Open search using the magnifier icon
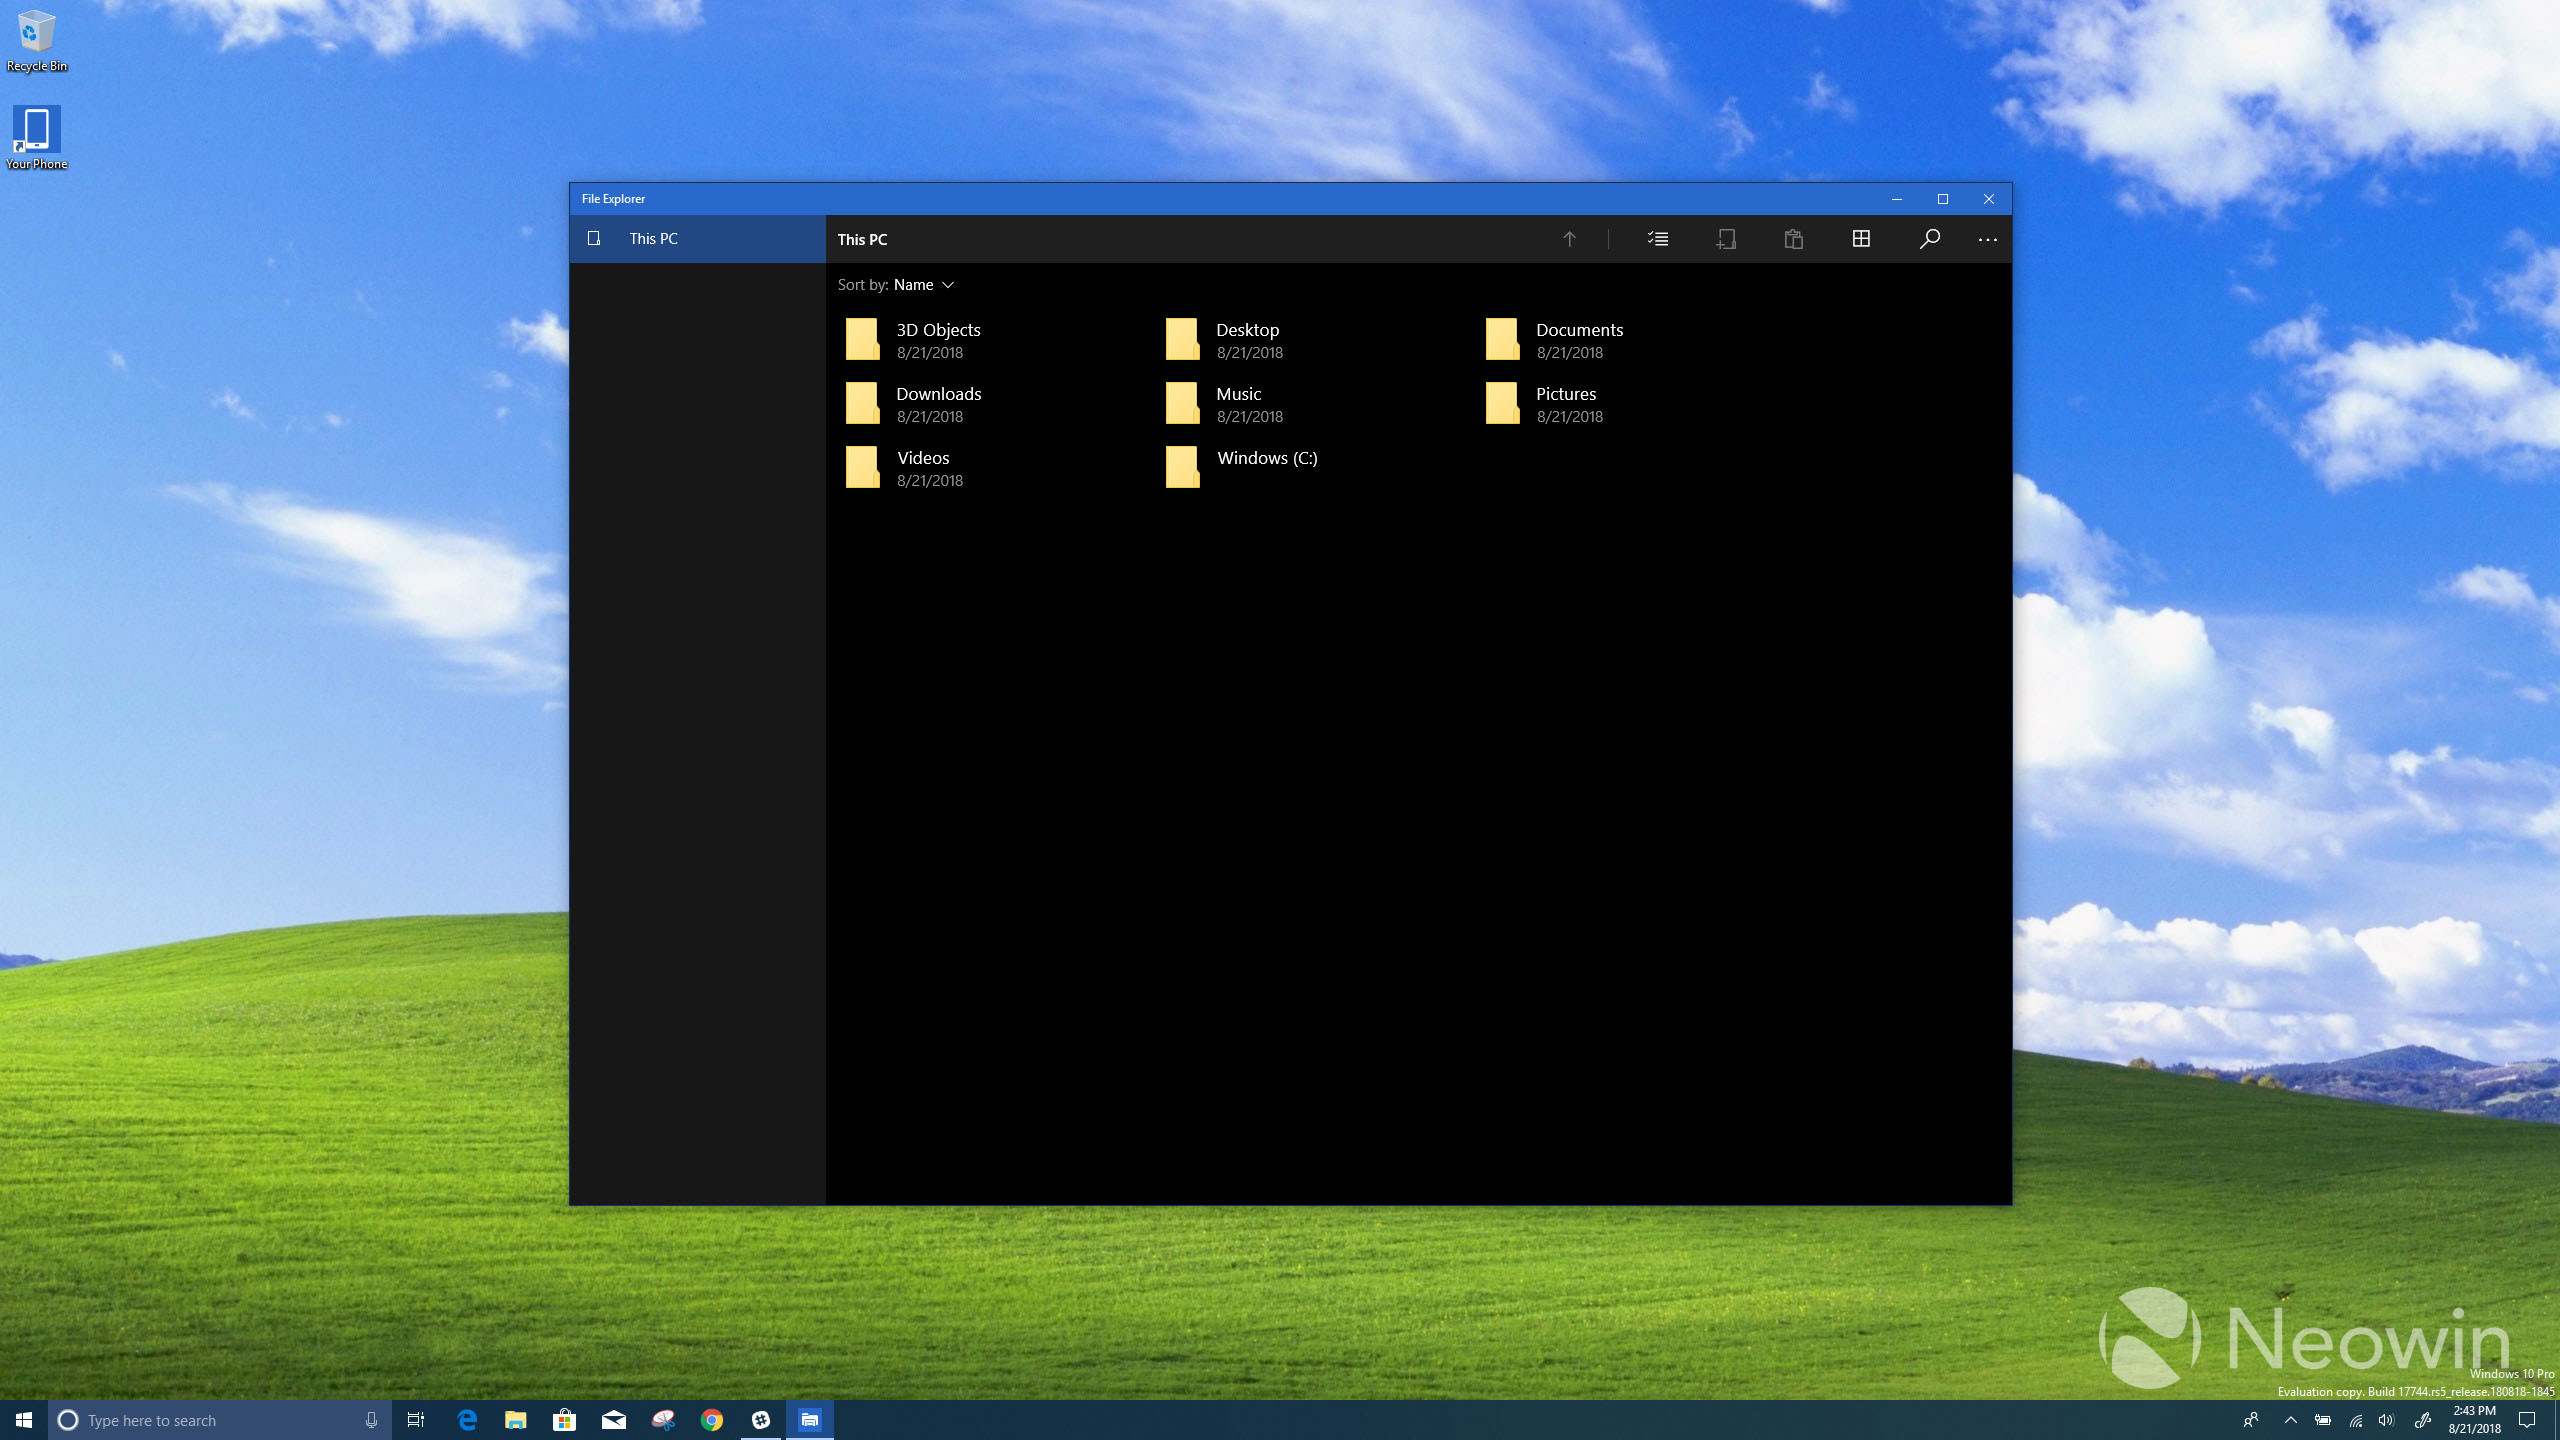The image size is (2560, 1440). pyautogui.click(x=1930, y=239)
